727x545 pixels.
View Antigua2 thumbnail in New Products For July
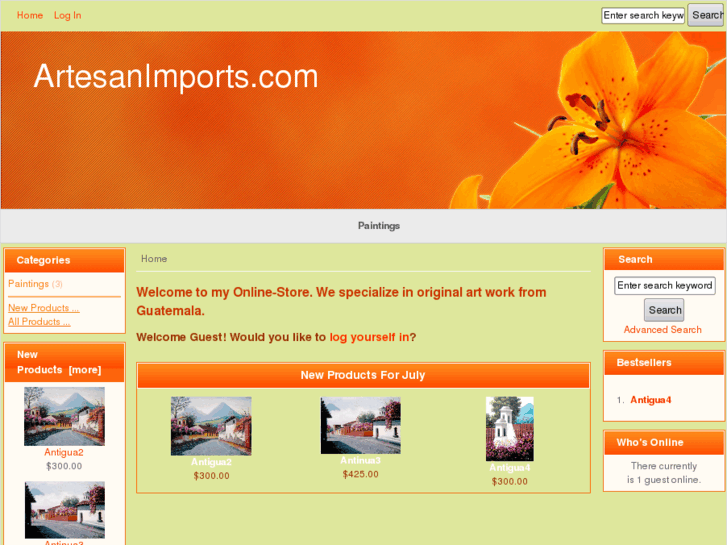tap(211, 426)
